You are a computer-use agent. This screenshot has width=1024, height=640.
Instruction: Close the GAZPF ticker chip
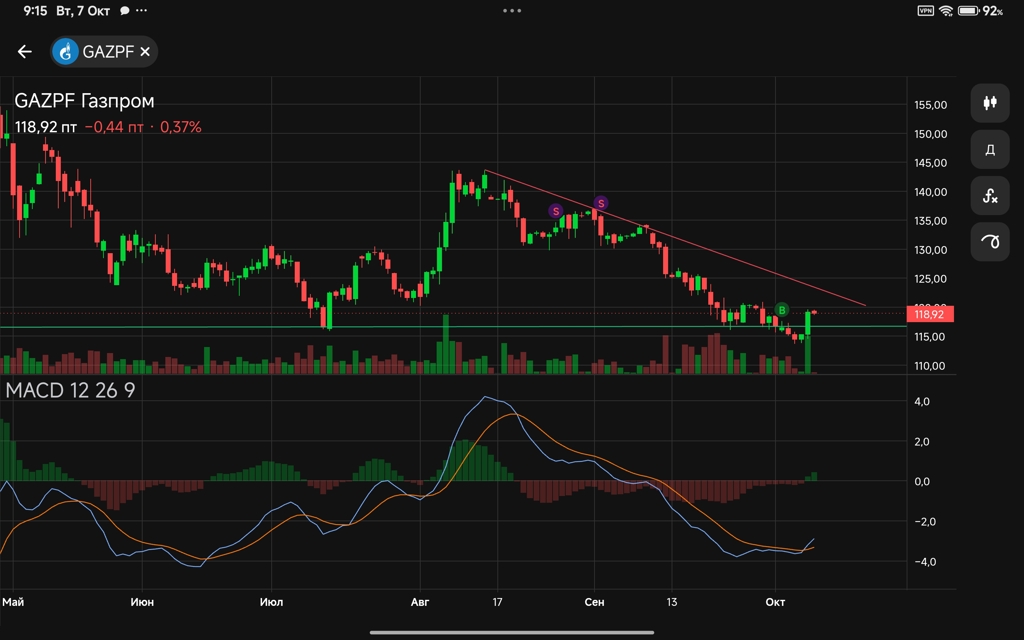pyautogui.click(x=145, y=52)
